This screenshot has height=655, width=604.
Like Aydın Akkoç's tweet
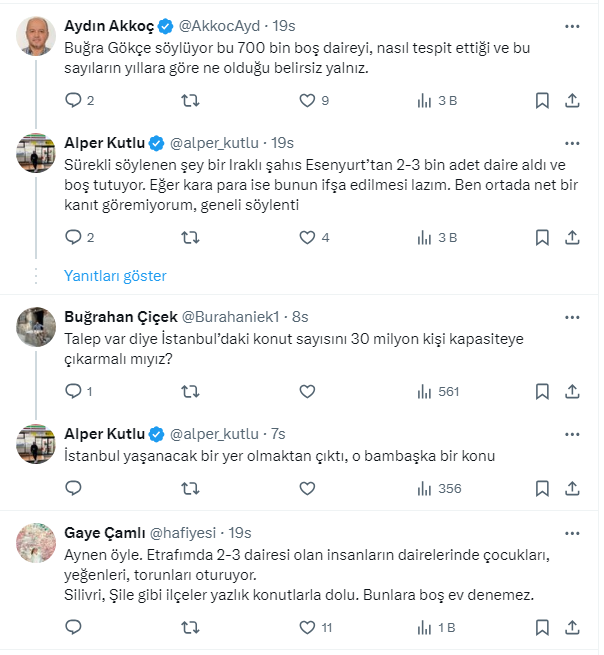308,100
